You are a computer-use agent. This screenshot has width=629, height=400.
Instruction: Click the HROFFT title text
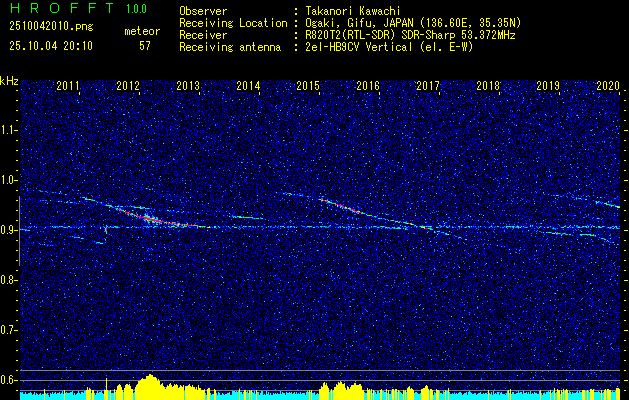pos(62,8)
